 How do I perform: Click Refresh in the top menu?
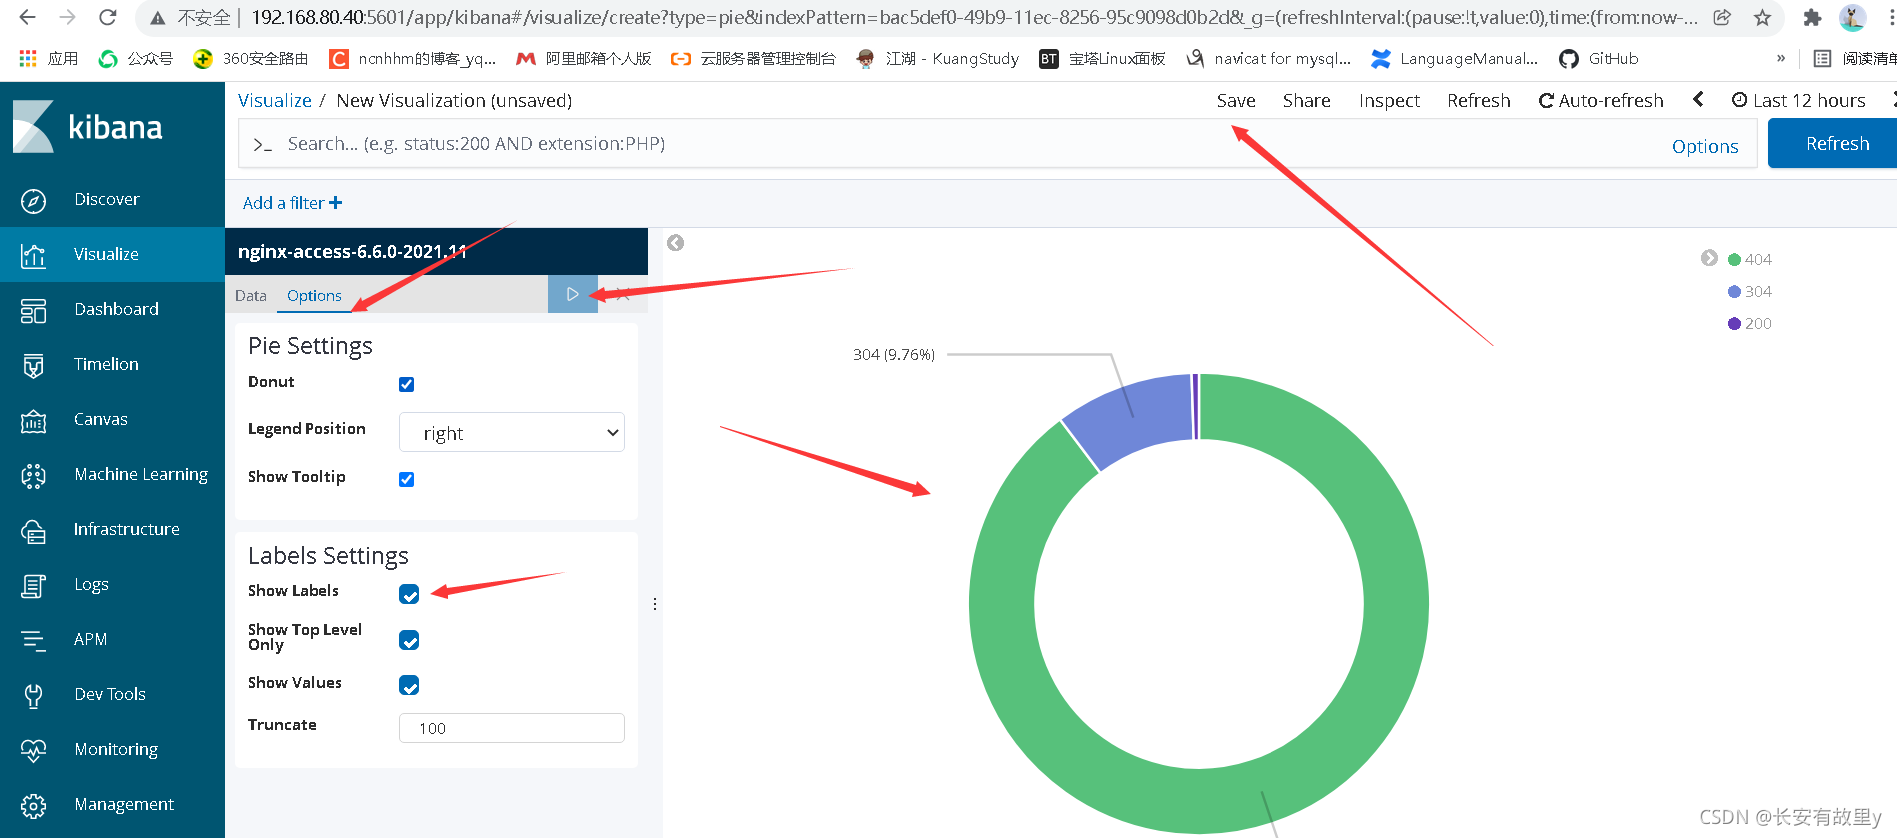tap(1478, 100)
